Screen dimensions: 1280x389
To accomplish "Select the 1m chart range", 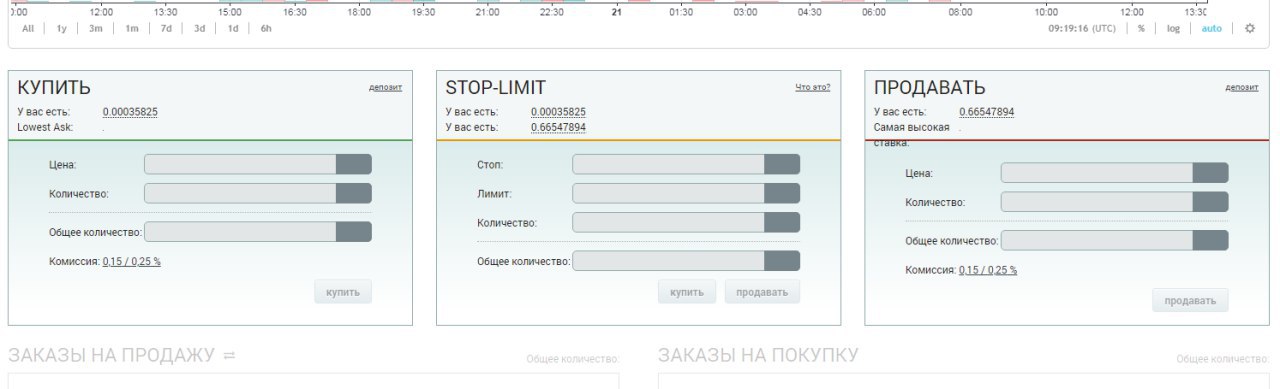I will (x=132, y=28).
